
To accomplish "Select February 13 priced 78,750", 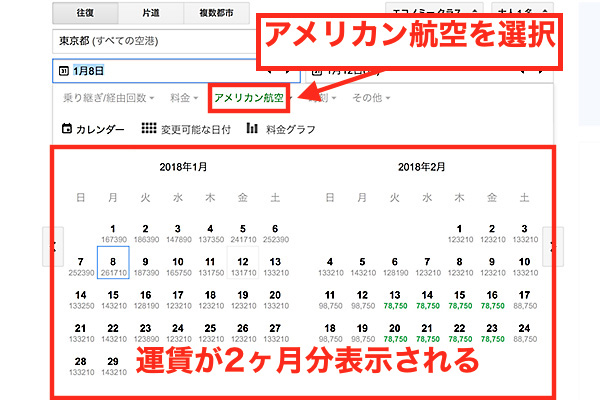I will point(395,300).
